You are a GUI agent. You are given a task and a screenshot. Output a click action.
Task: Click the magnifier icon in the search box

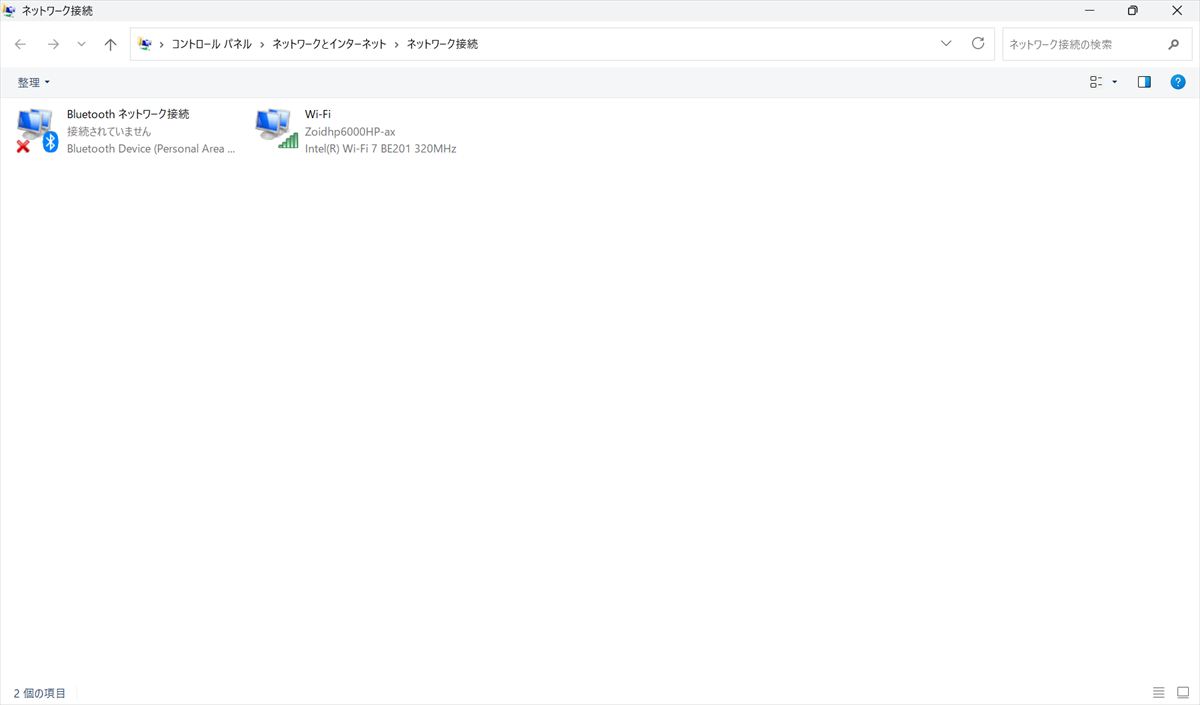[1173, 44]
